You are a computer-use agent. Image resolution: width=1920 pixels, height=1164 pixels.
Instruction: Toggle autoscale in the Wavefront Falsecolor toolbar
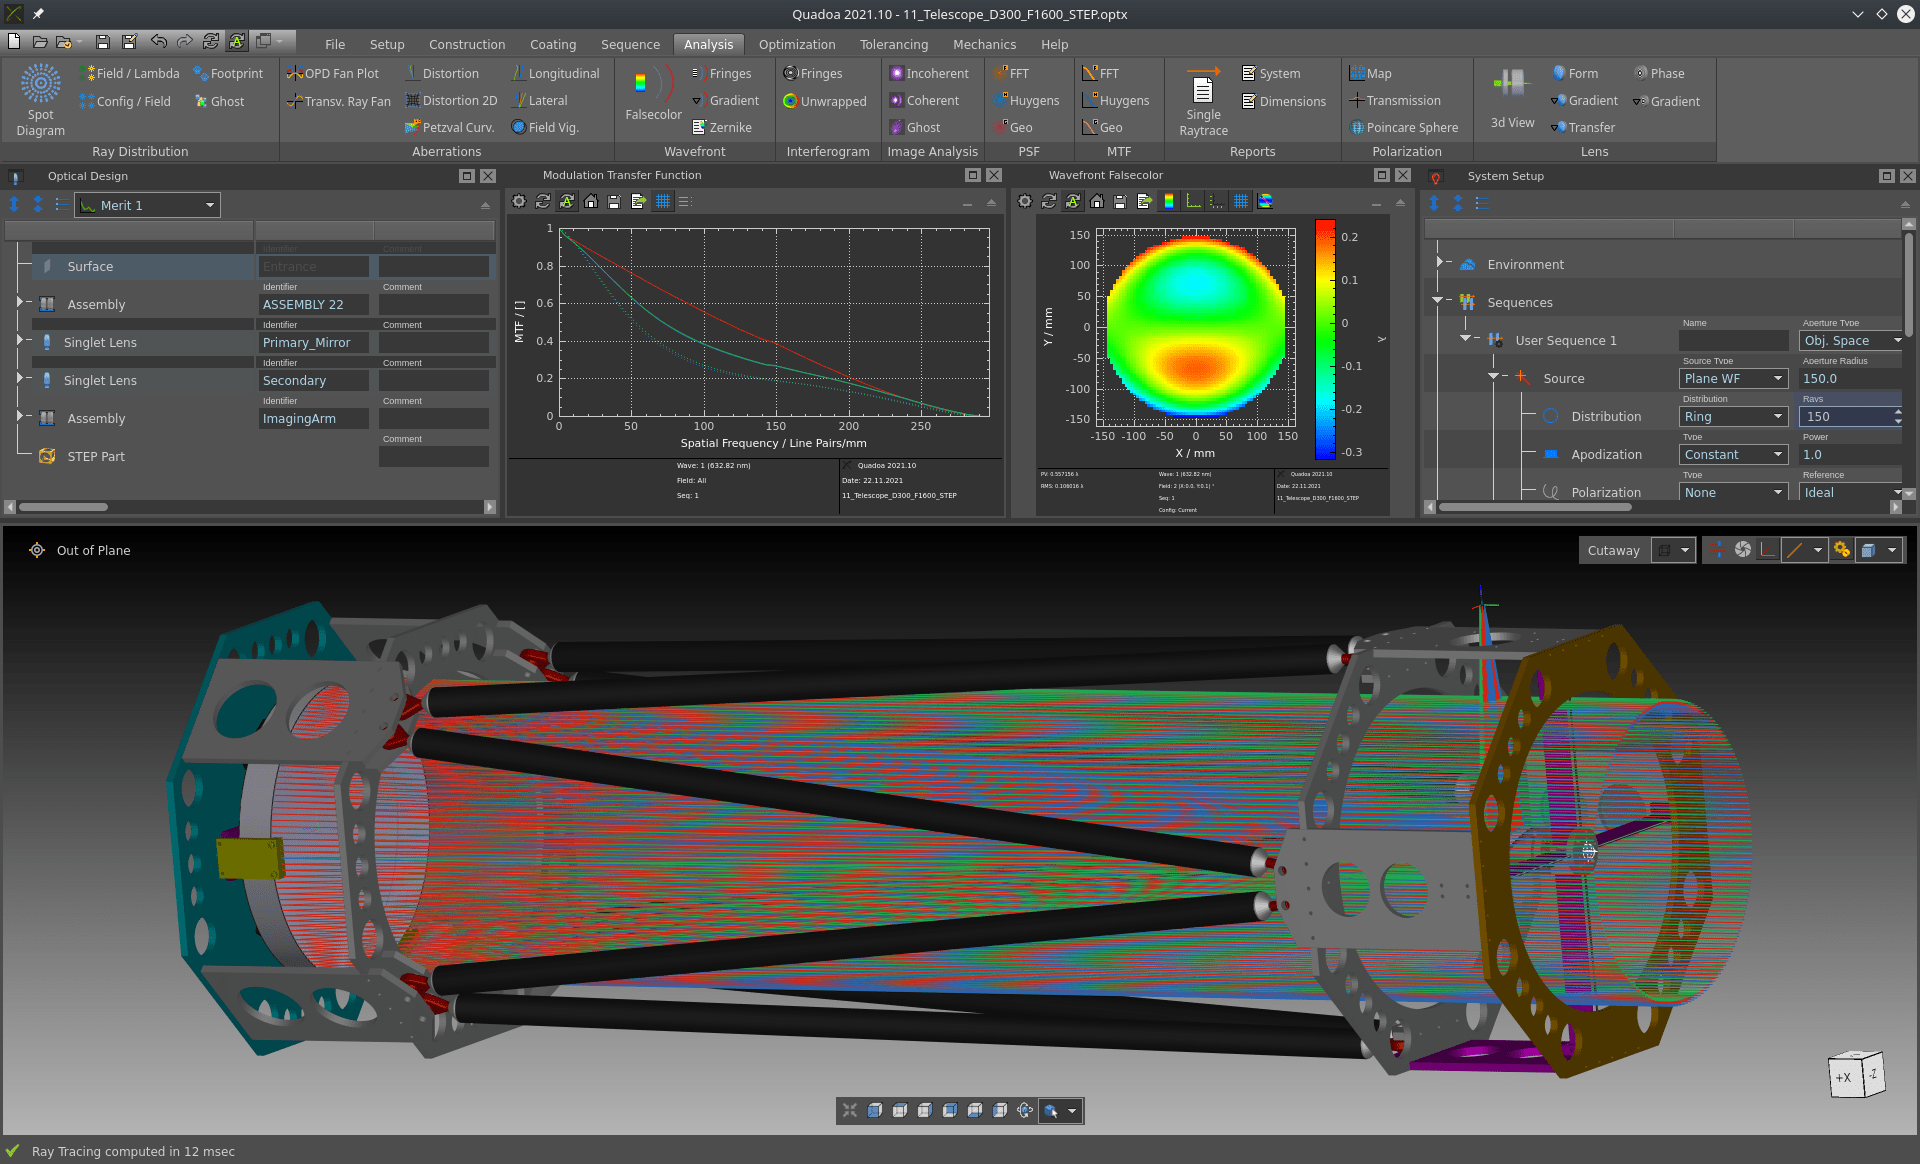[x=1072, y=201]
